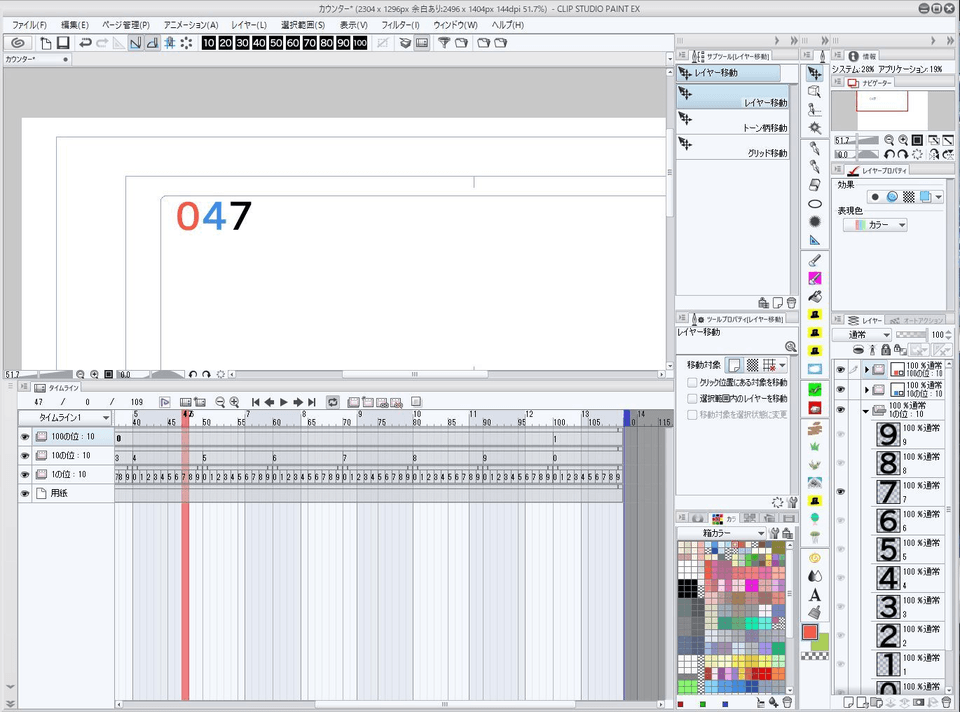Select the Eraser tool in the tool palette
The width and height of the screenshot is (960, 712).
tap(815, 185)
